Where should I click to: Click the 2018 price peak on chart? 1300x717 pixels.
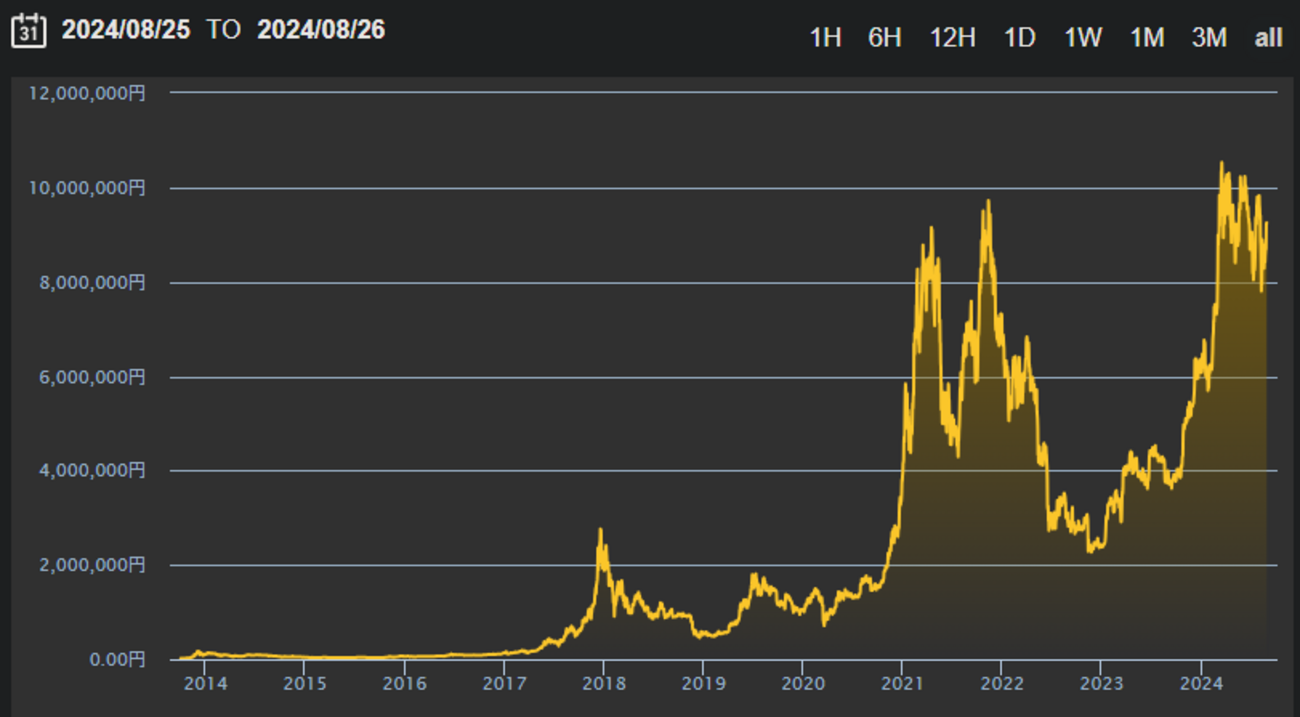[x=600, y=530]
